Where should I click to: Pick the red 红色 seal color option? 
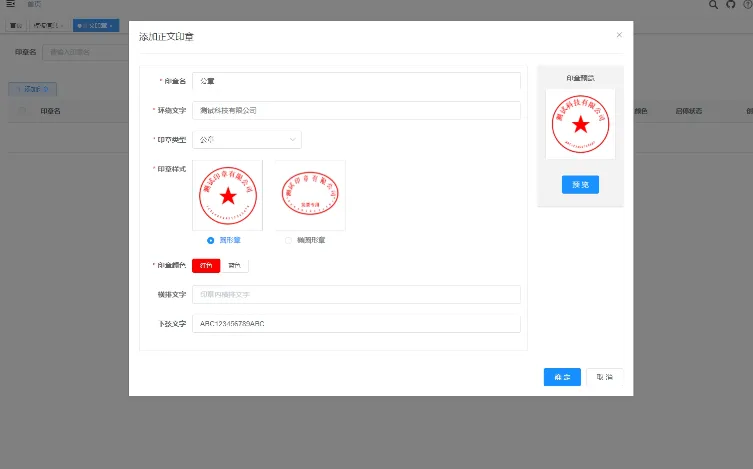point(206,265)
